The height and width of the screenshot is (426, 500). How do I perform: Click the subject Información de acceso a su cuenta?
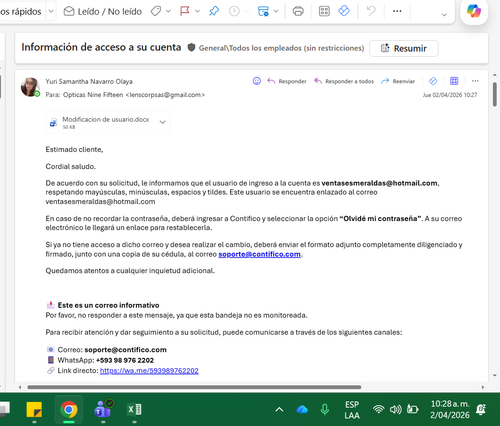click(x=101, y=47)
